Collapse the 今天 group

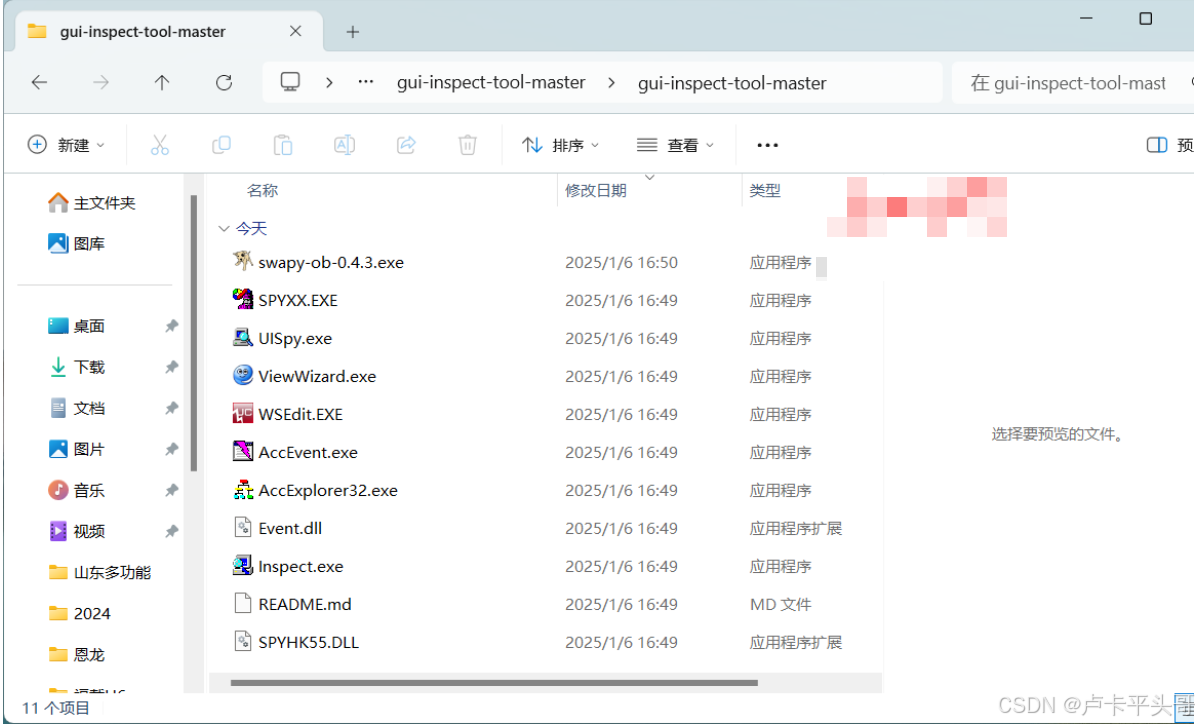click(x=223, y=229)
